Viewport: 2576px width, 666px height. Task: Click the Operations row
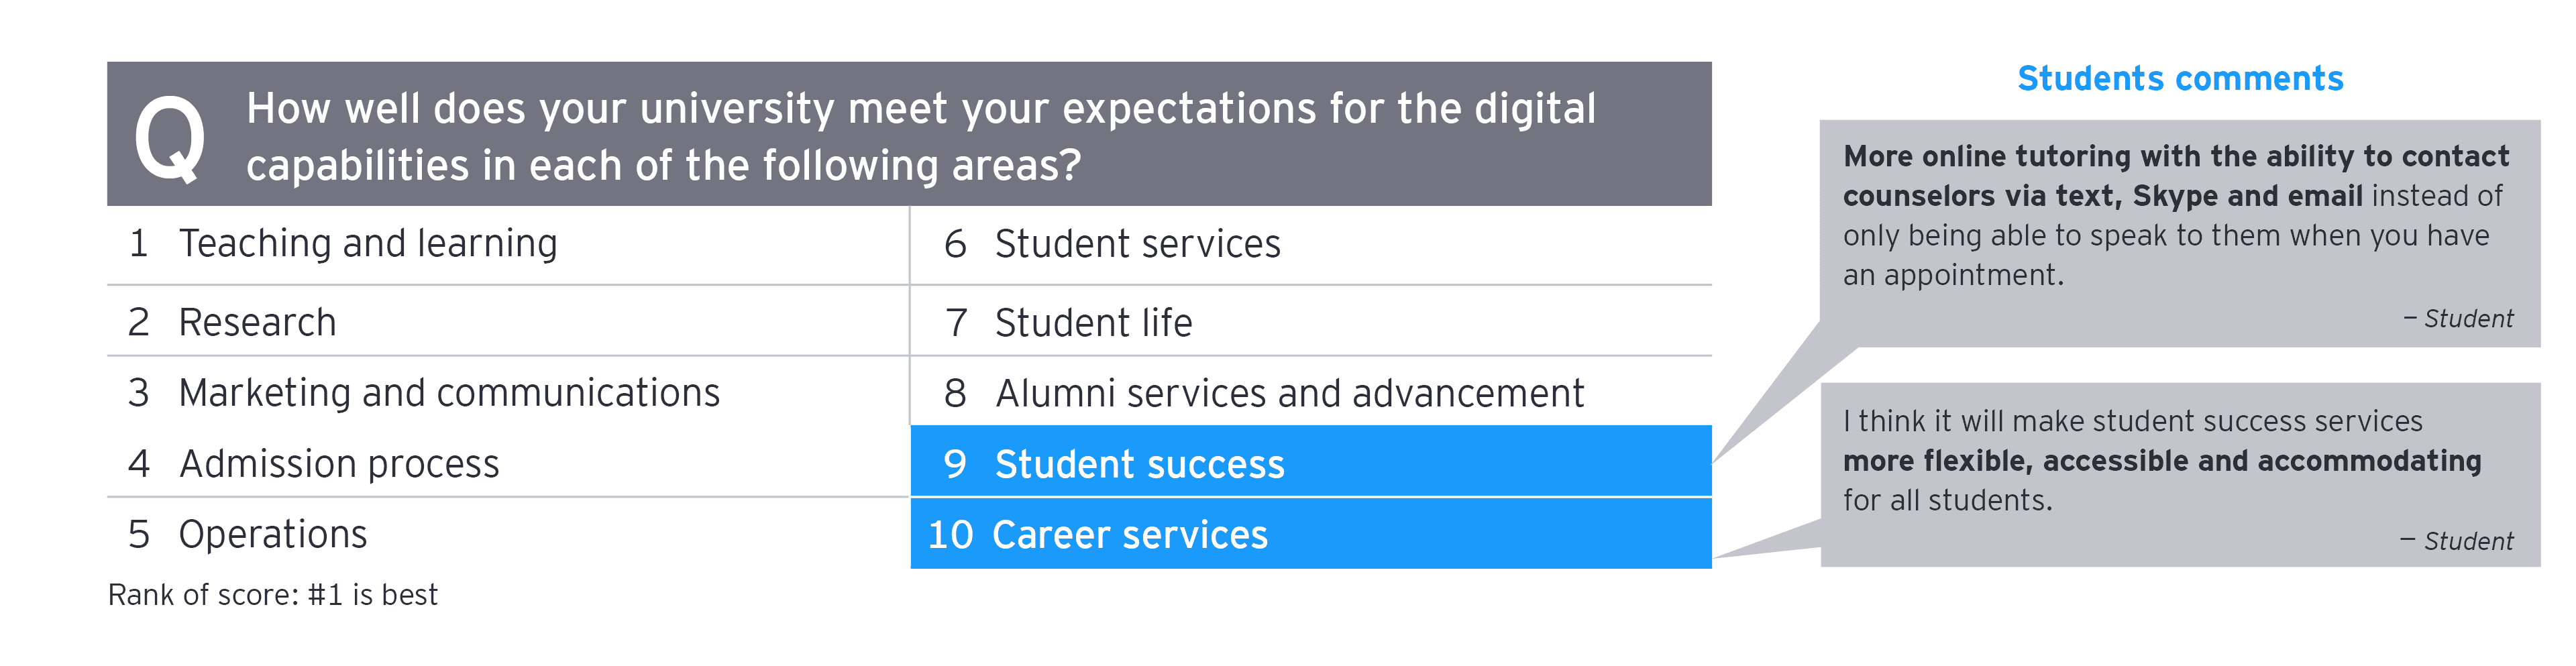[x=273, y=535]
